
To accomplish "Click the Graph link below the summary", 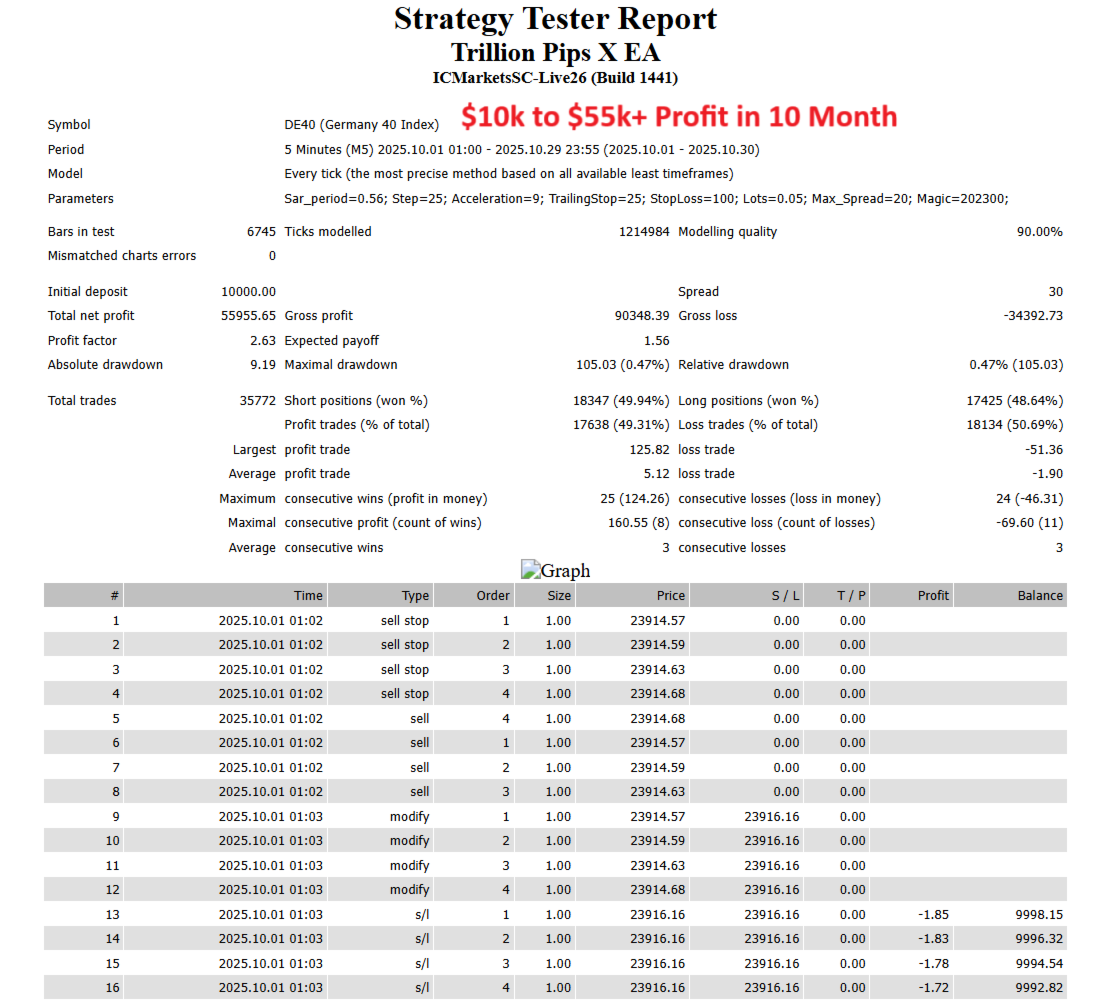I will point(556,571).
